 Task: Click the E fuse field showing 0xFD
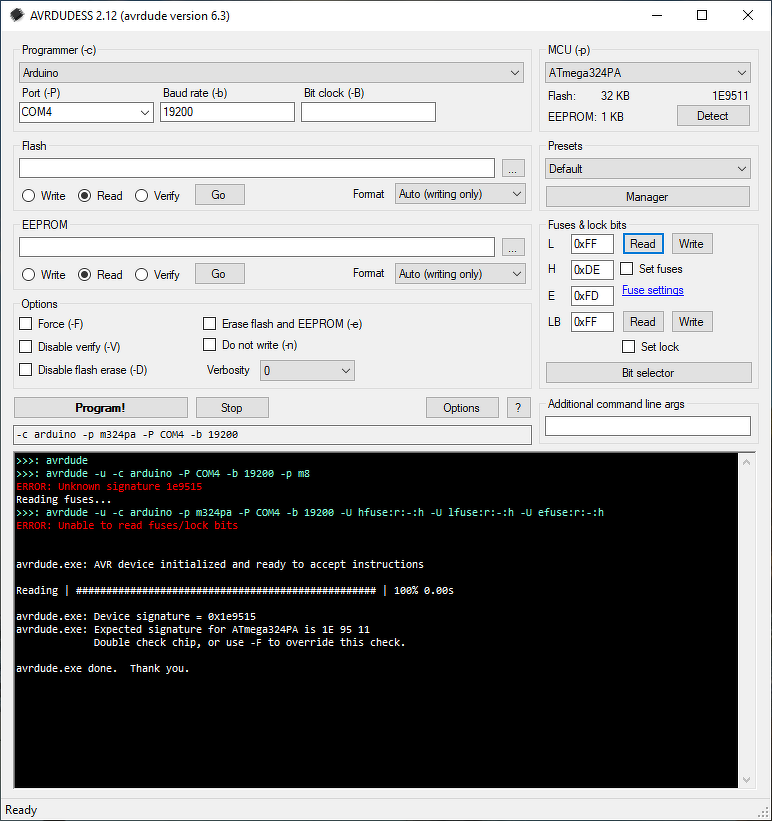592,296
